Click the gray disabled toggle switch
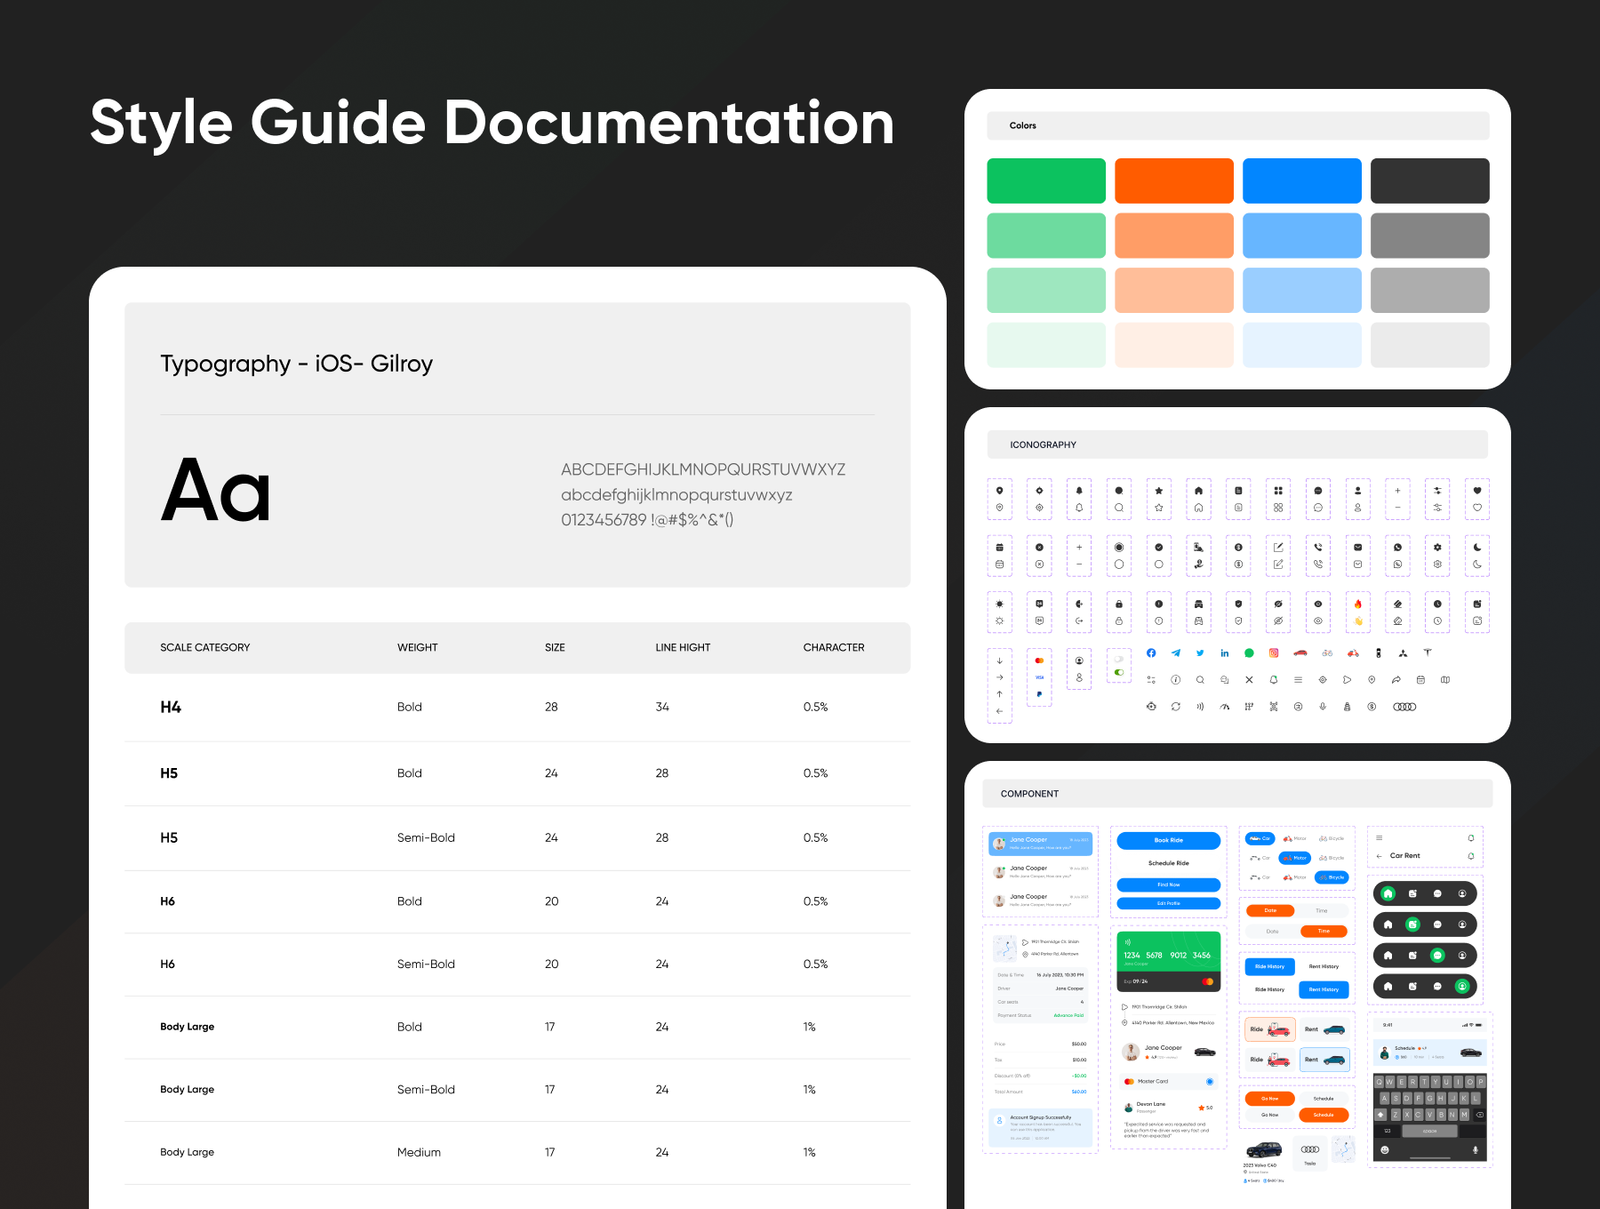 click(1119, 659)
